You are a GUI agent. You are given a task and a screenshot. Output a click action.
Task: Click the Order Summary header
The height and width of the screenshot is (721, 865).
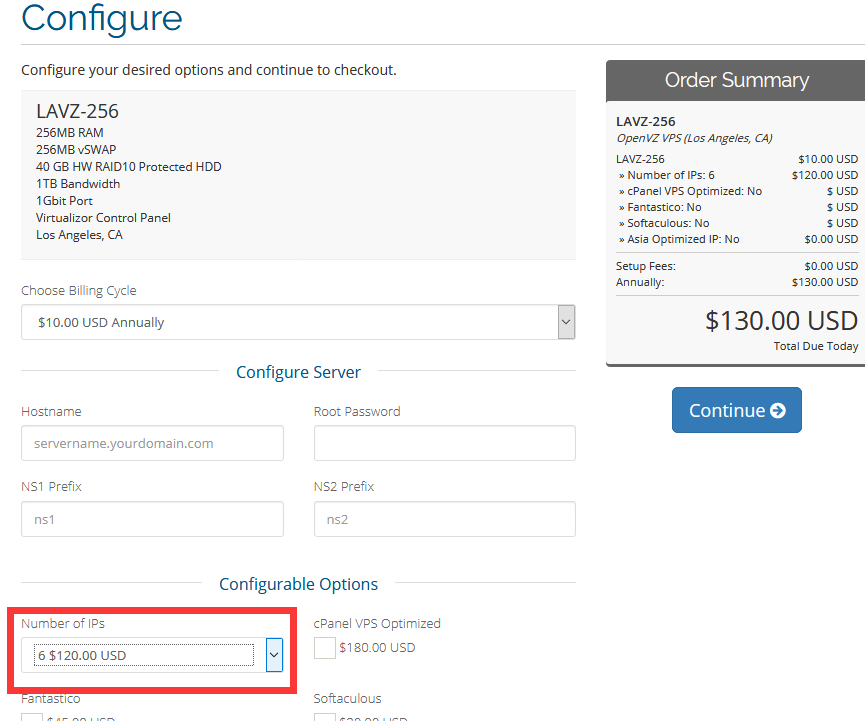736,80
